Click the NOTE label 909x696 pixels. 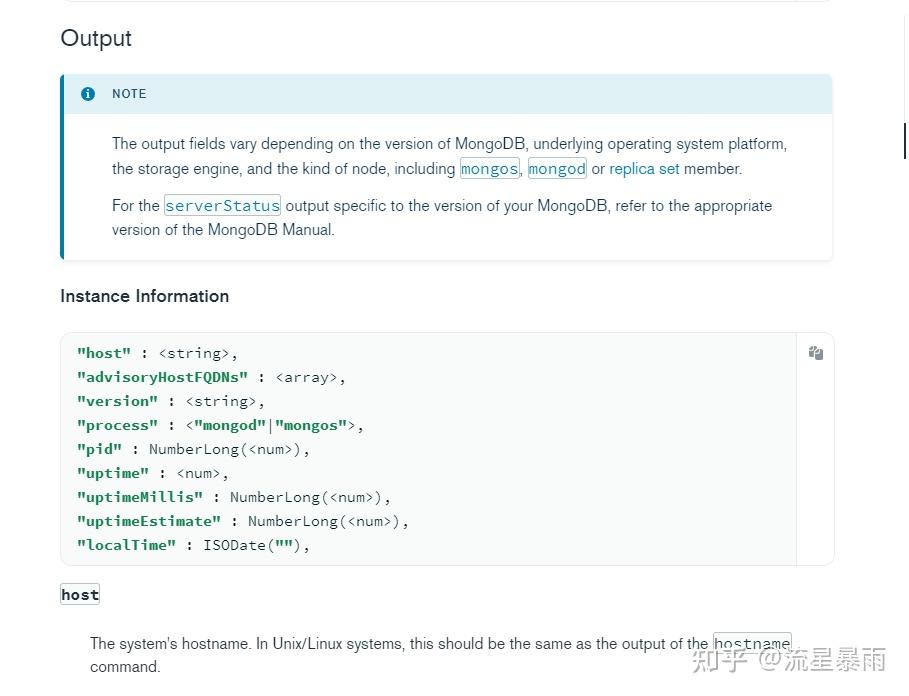click(x=129, y=94)
